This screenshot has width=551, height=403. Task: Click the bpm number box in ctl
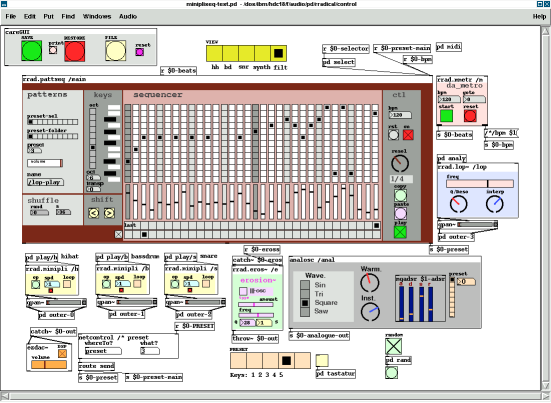[400, 115]
